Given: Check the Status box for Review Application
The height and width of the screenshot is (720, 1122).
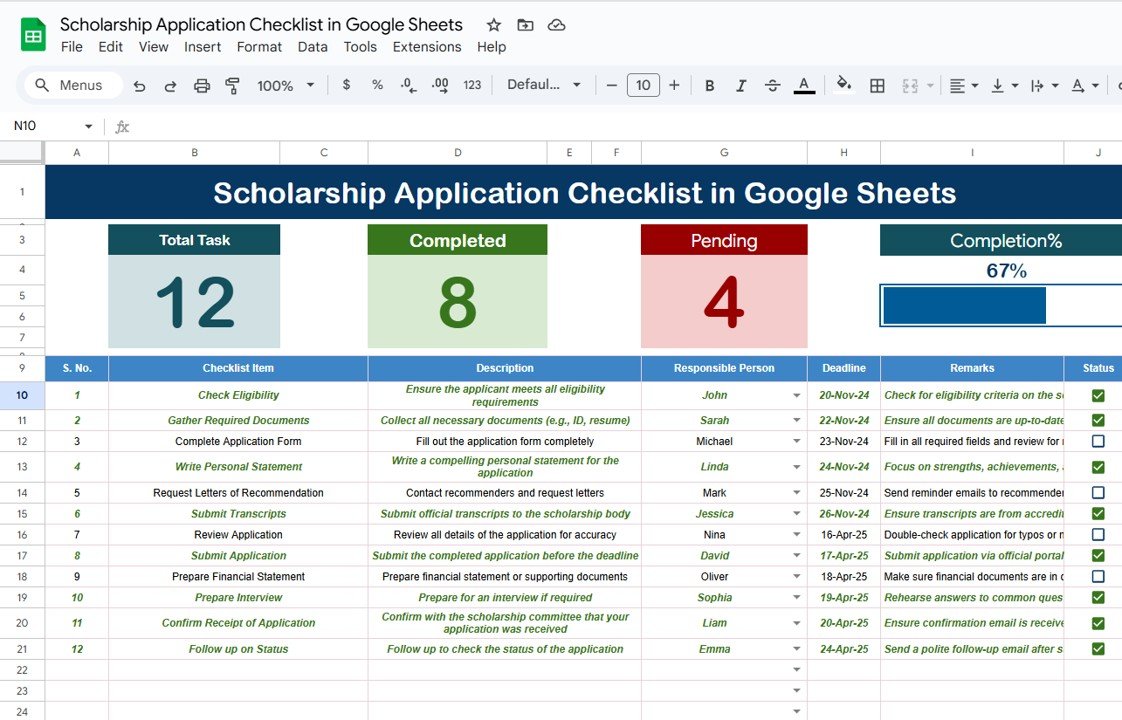Looking at the screenshot, I should (x=1097, y=534).
